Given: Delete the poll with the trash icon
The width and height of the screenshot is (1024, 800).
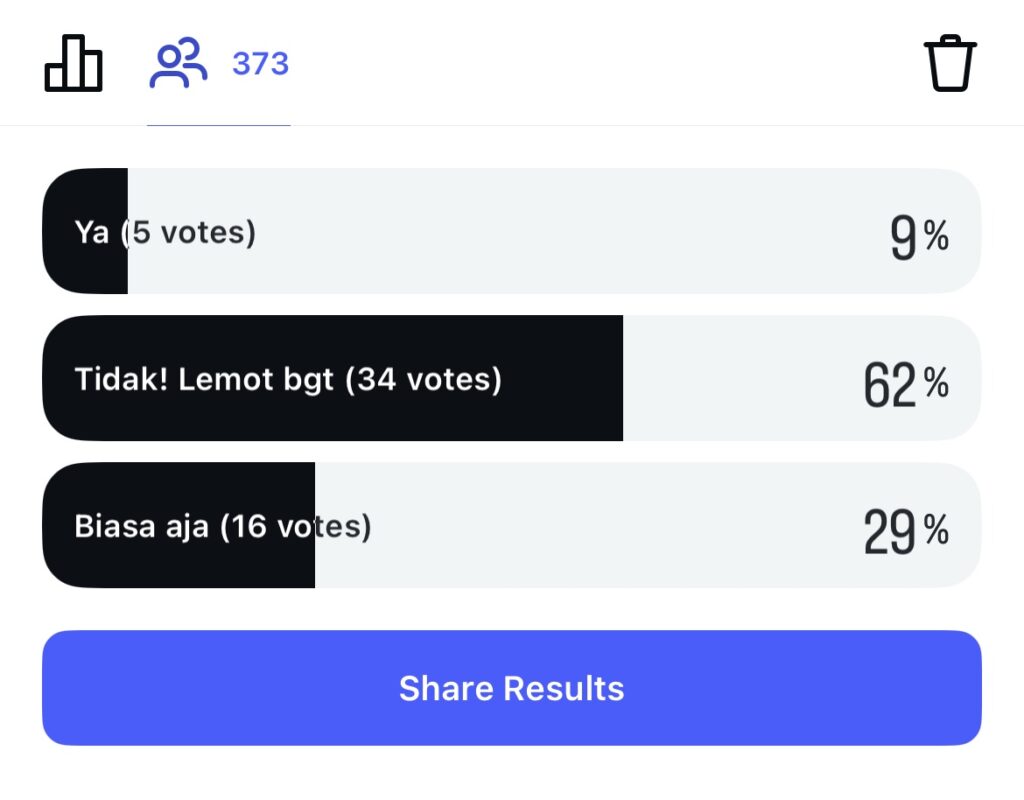Looking at the screenshot, I should [x=949, y=63].
